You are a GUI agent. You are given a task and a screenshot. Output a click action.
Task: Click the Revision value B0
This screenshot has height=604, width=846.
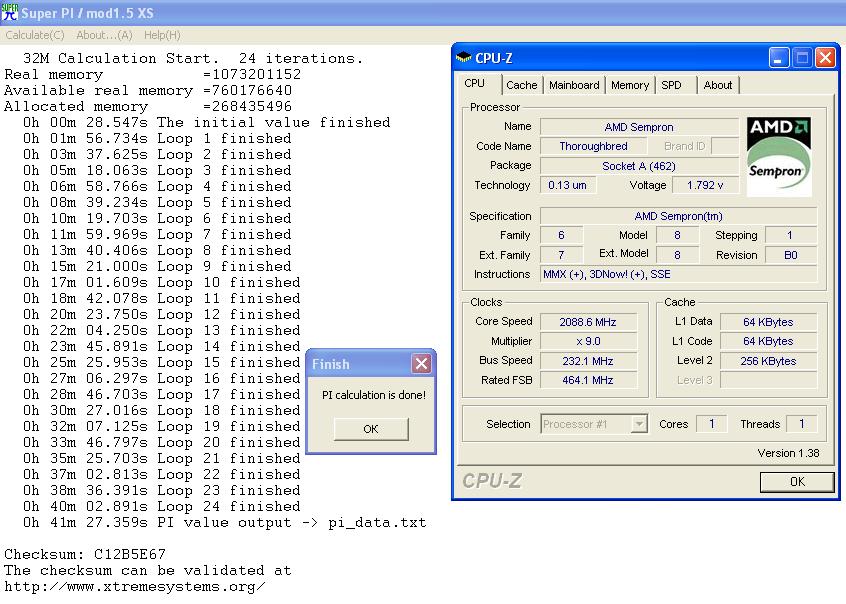coord(791,255)
